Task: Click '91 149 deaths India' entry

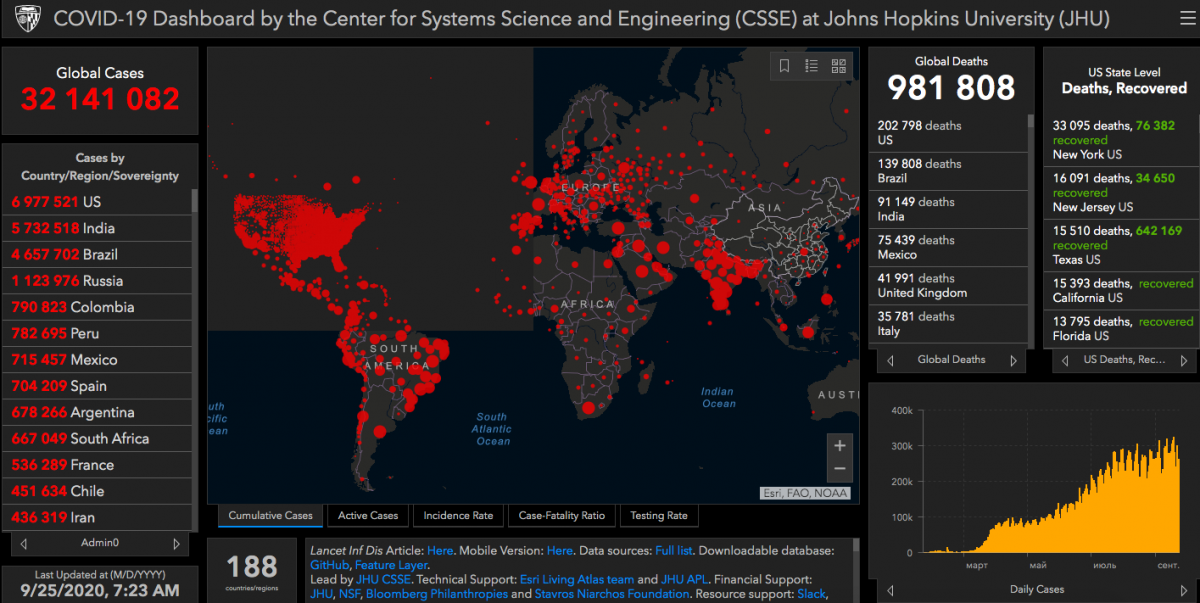Action: 948,209
